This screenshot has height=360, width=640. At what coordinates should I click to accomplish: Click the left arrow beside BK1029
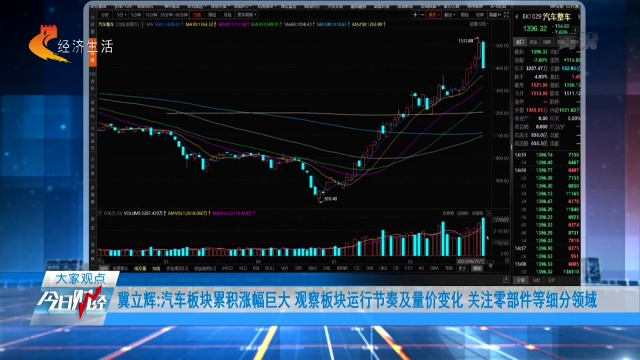click(x=517, y=17)
